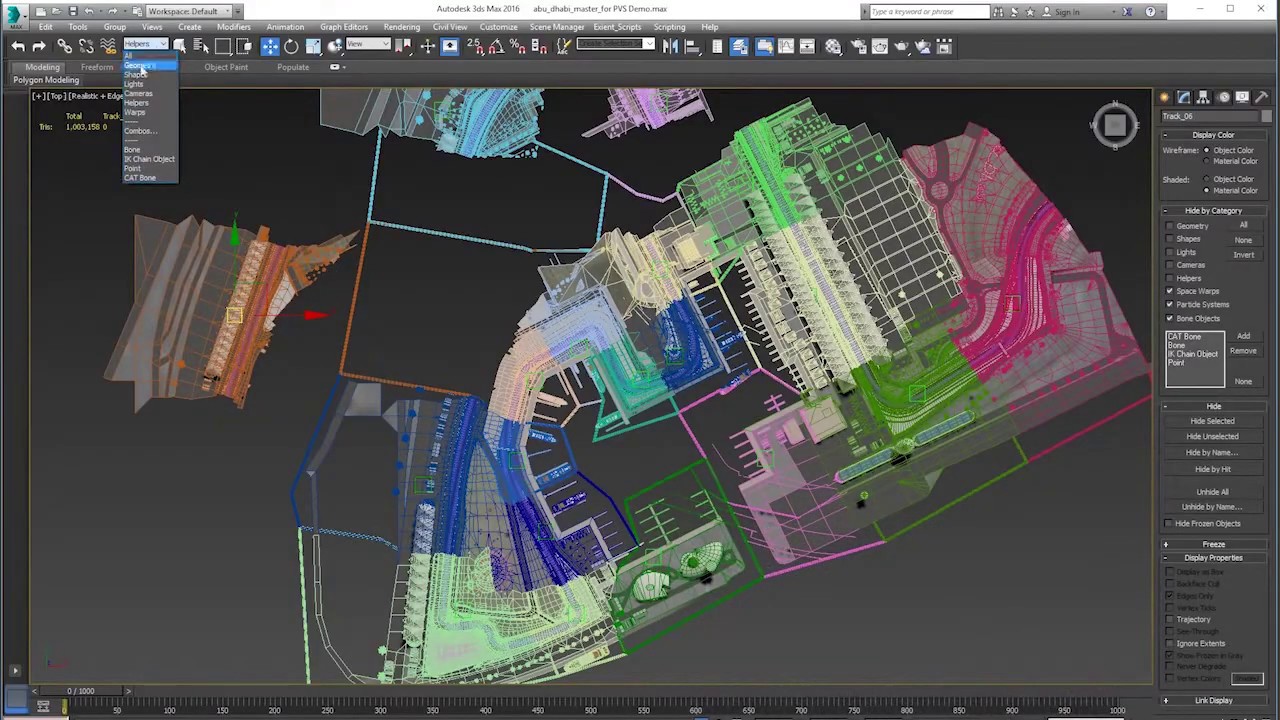Switch to the Object Paint ribbon tab
Screen dimensions: 1280x720
(226, 67)
